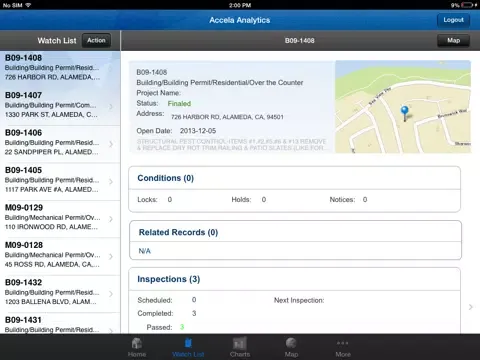Viewport: 480px width, 360px height.
Task: Open the Related Records (0) section header
Action: (178, 232)
